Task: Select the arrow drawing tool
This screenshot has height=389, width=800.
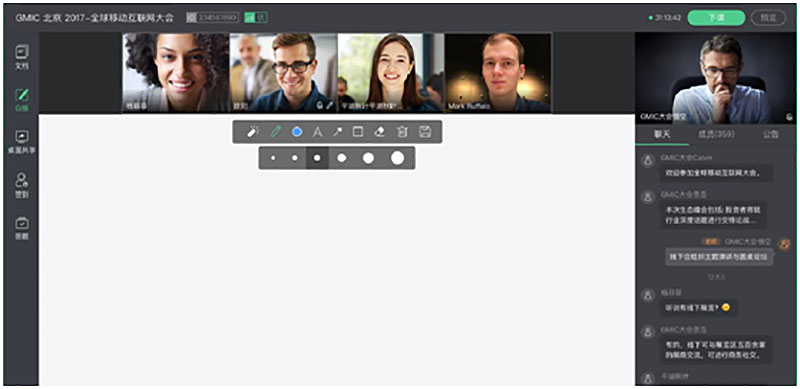Action: click(338, 132)
